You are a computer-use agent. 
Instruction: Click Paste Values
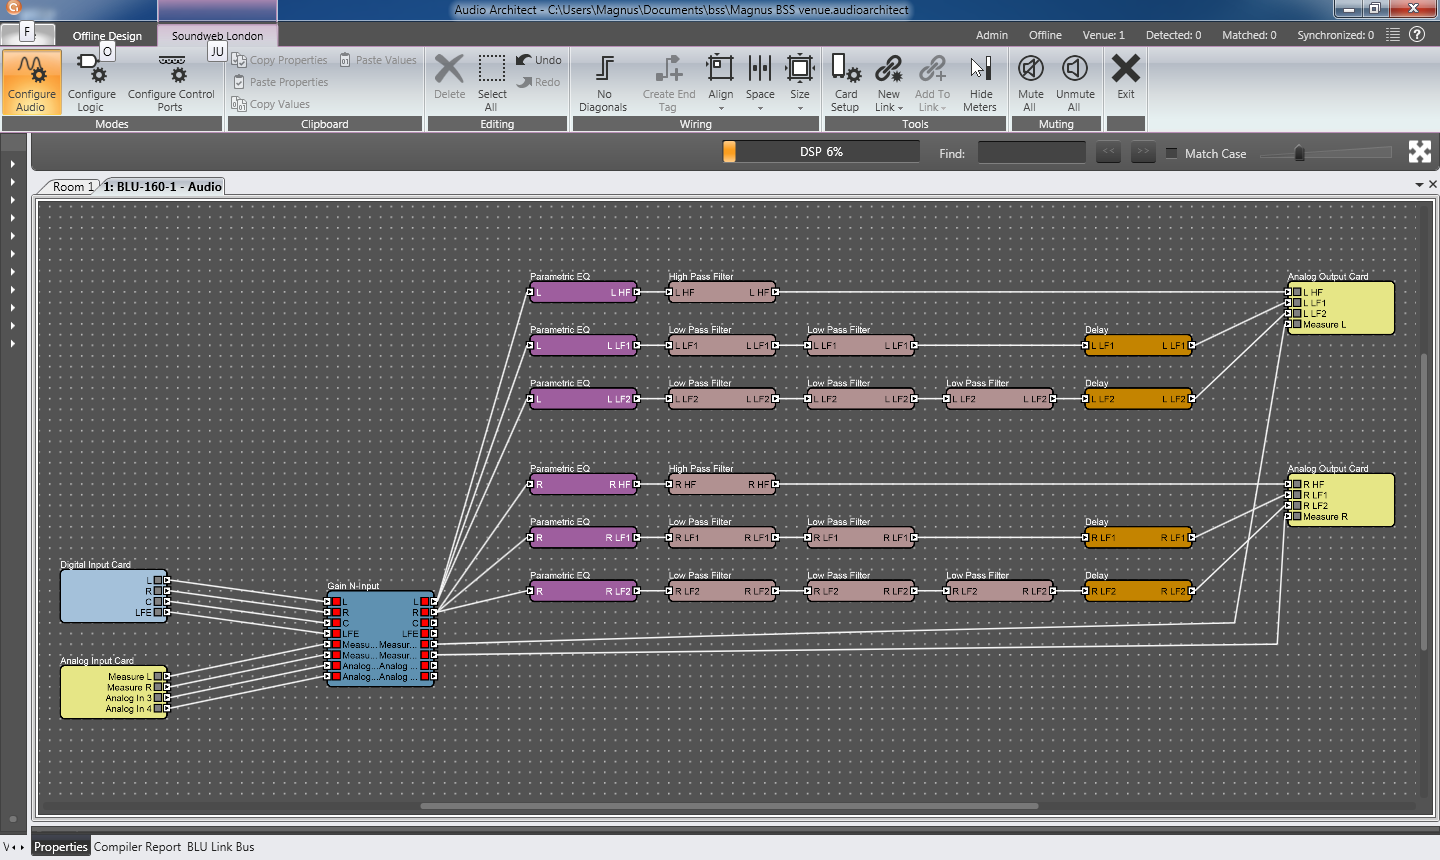tap(378, 60)
